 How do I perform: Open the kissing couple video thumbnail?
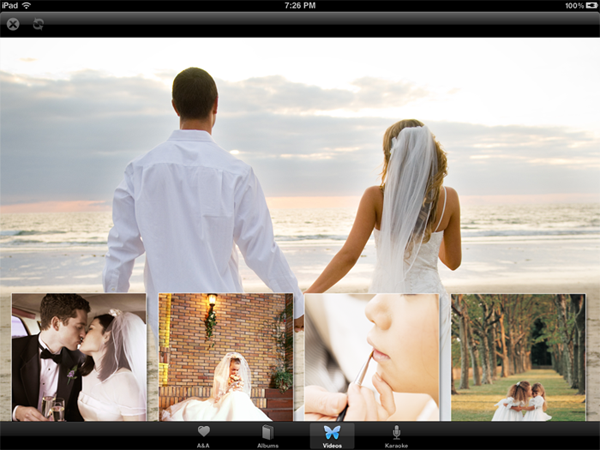[79, 357]
